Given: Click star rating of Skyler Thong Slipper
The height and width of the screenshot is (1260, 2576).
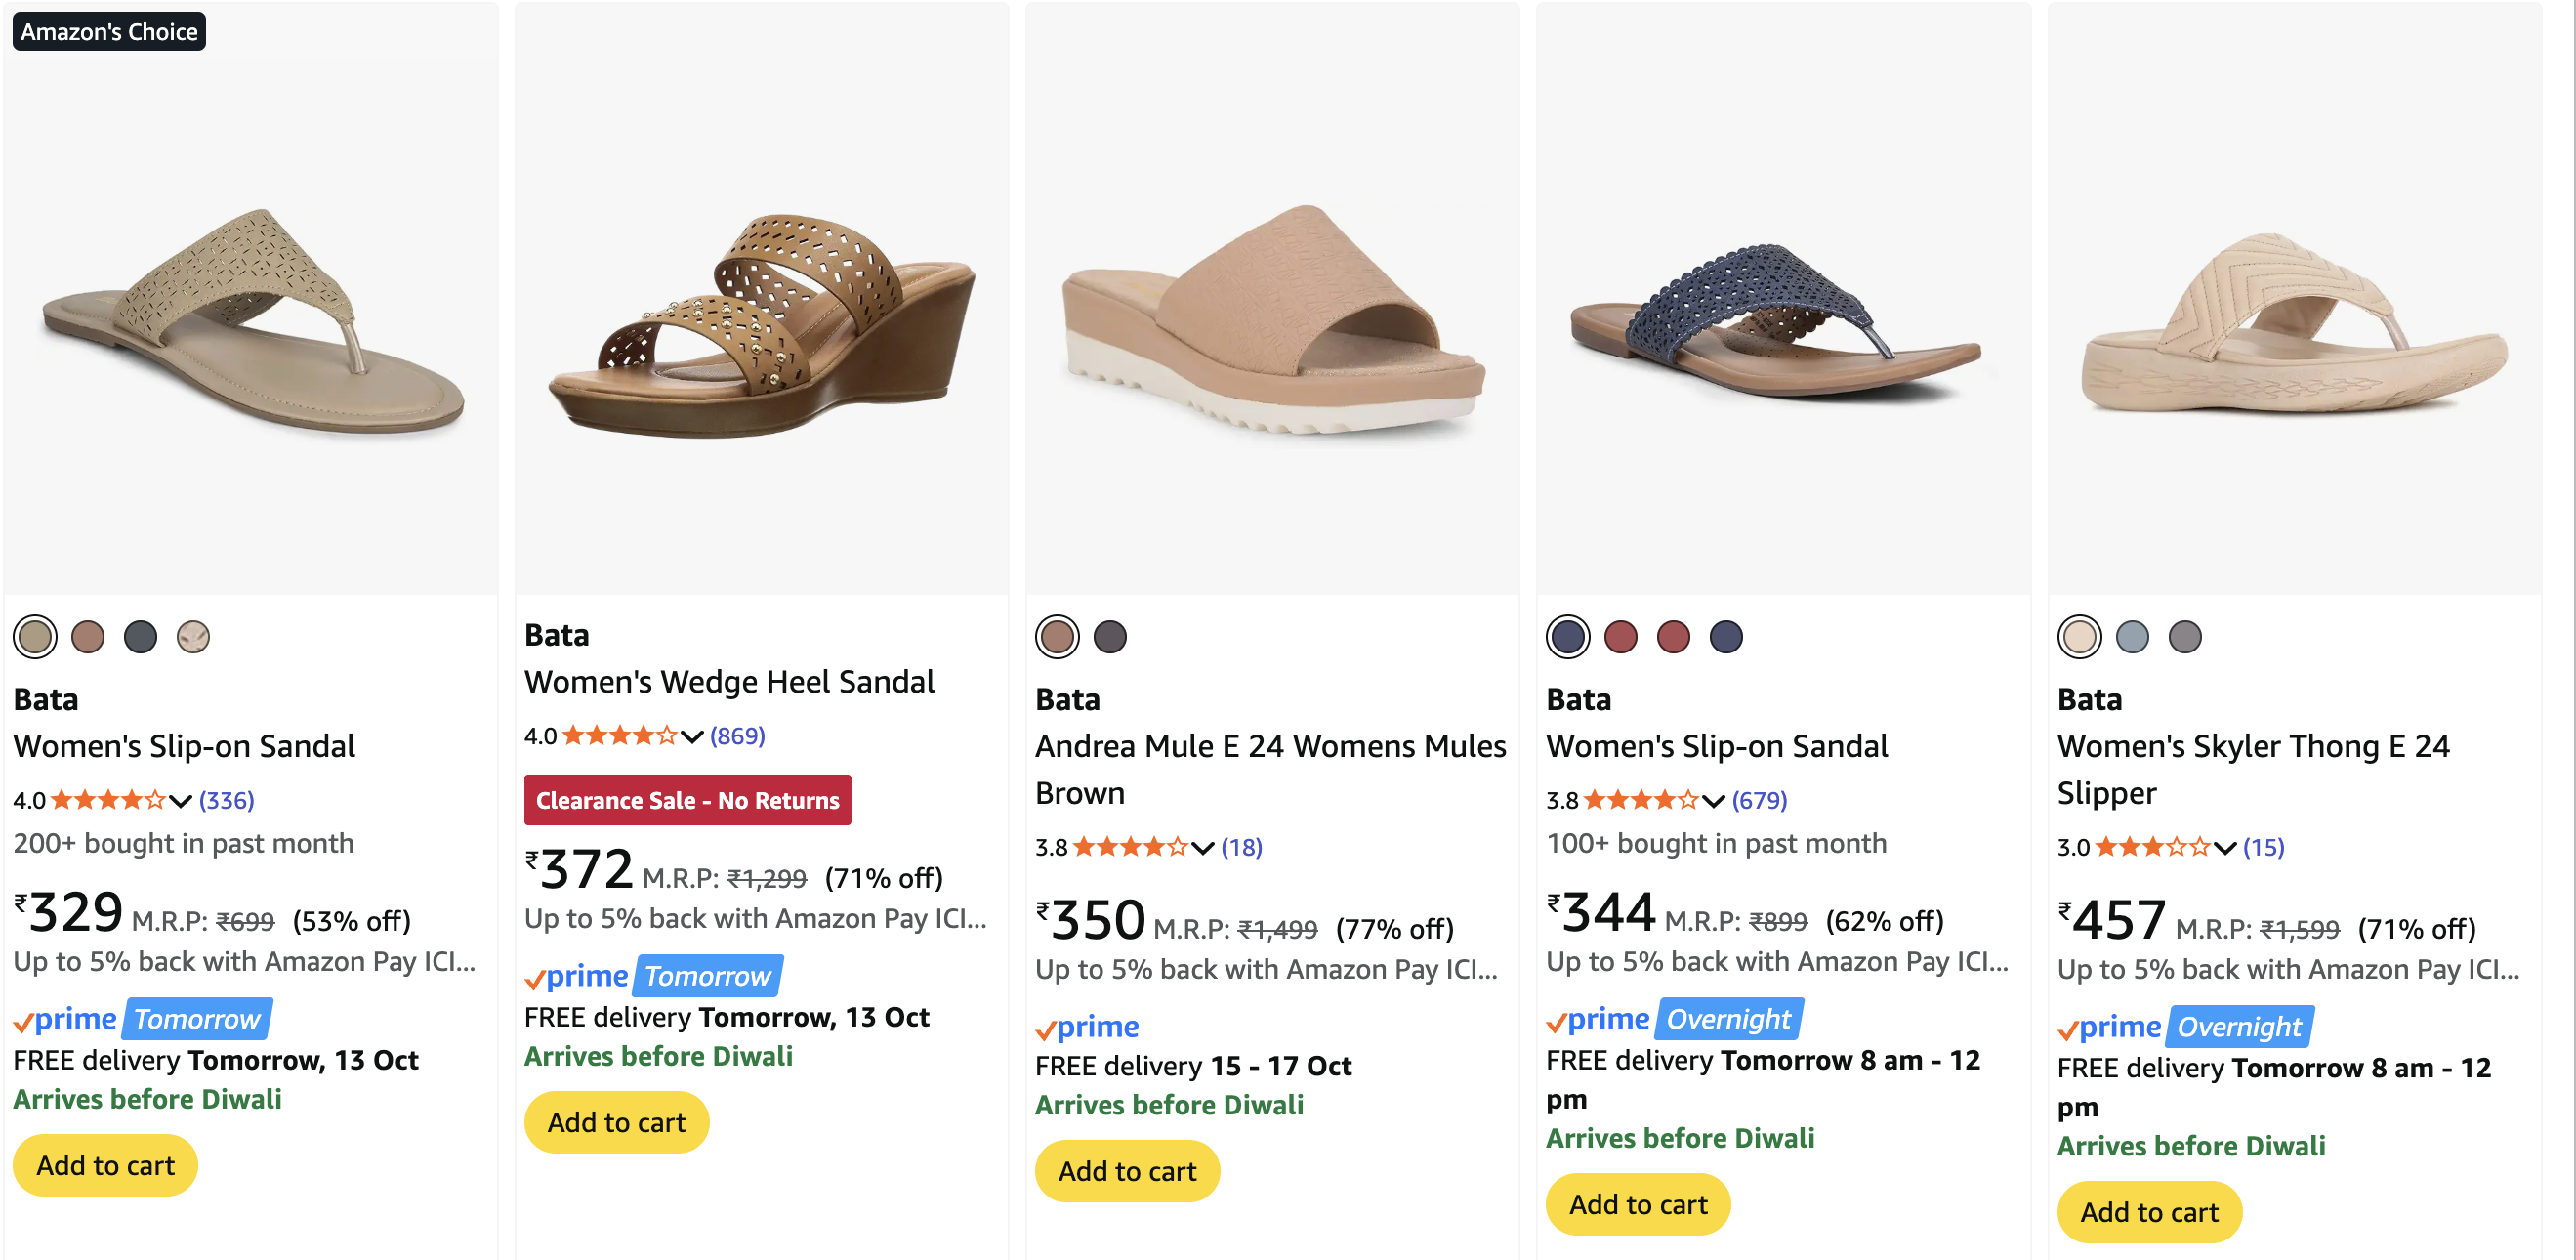Looking at the screenshot, I should [2152, 847].
